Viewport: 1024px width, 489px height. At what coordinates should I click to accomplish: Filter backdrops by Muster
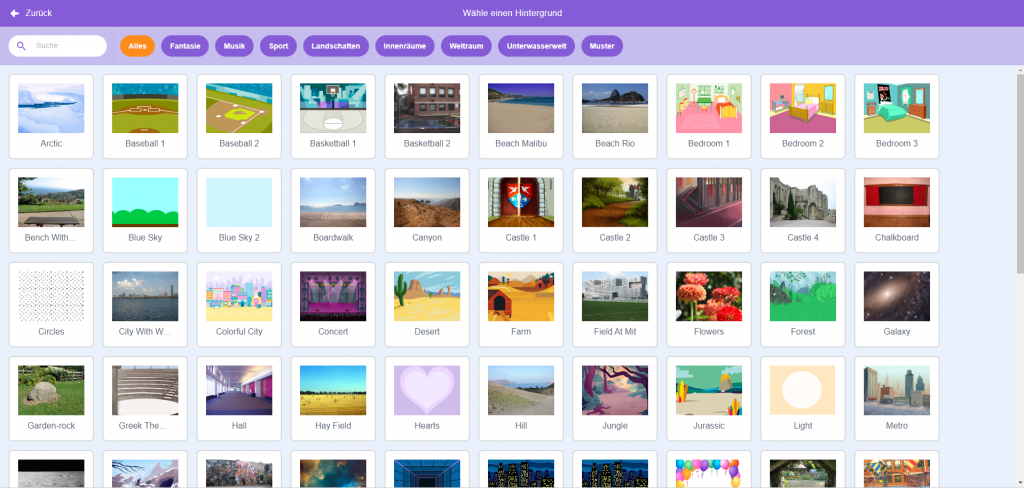602,46
